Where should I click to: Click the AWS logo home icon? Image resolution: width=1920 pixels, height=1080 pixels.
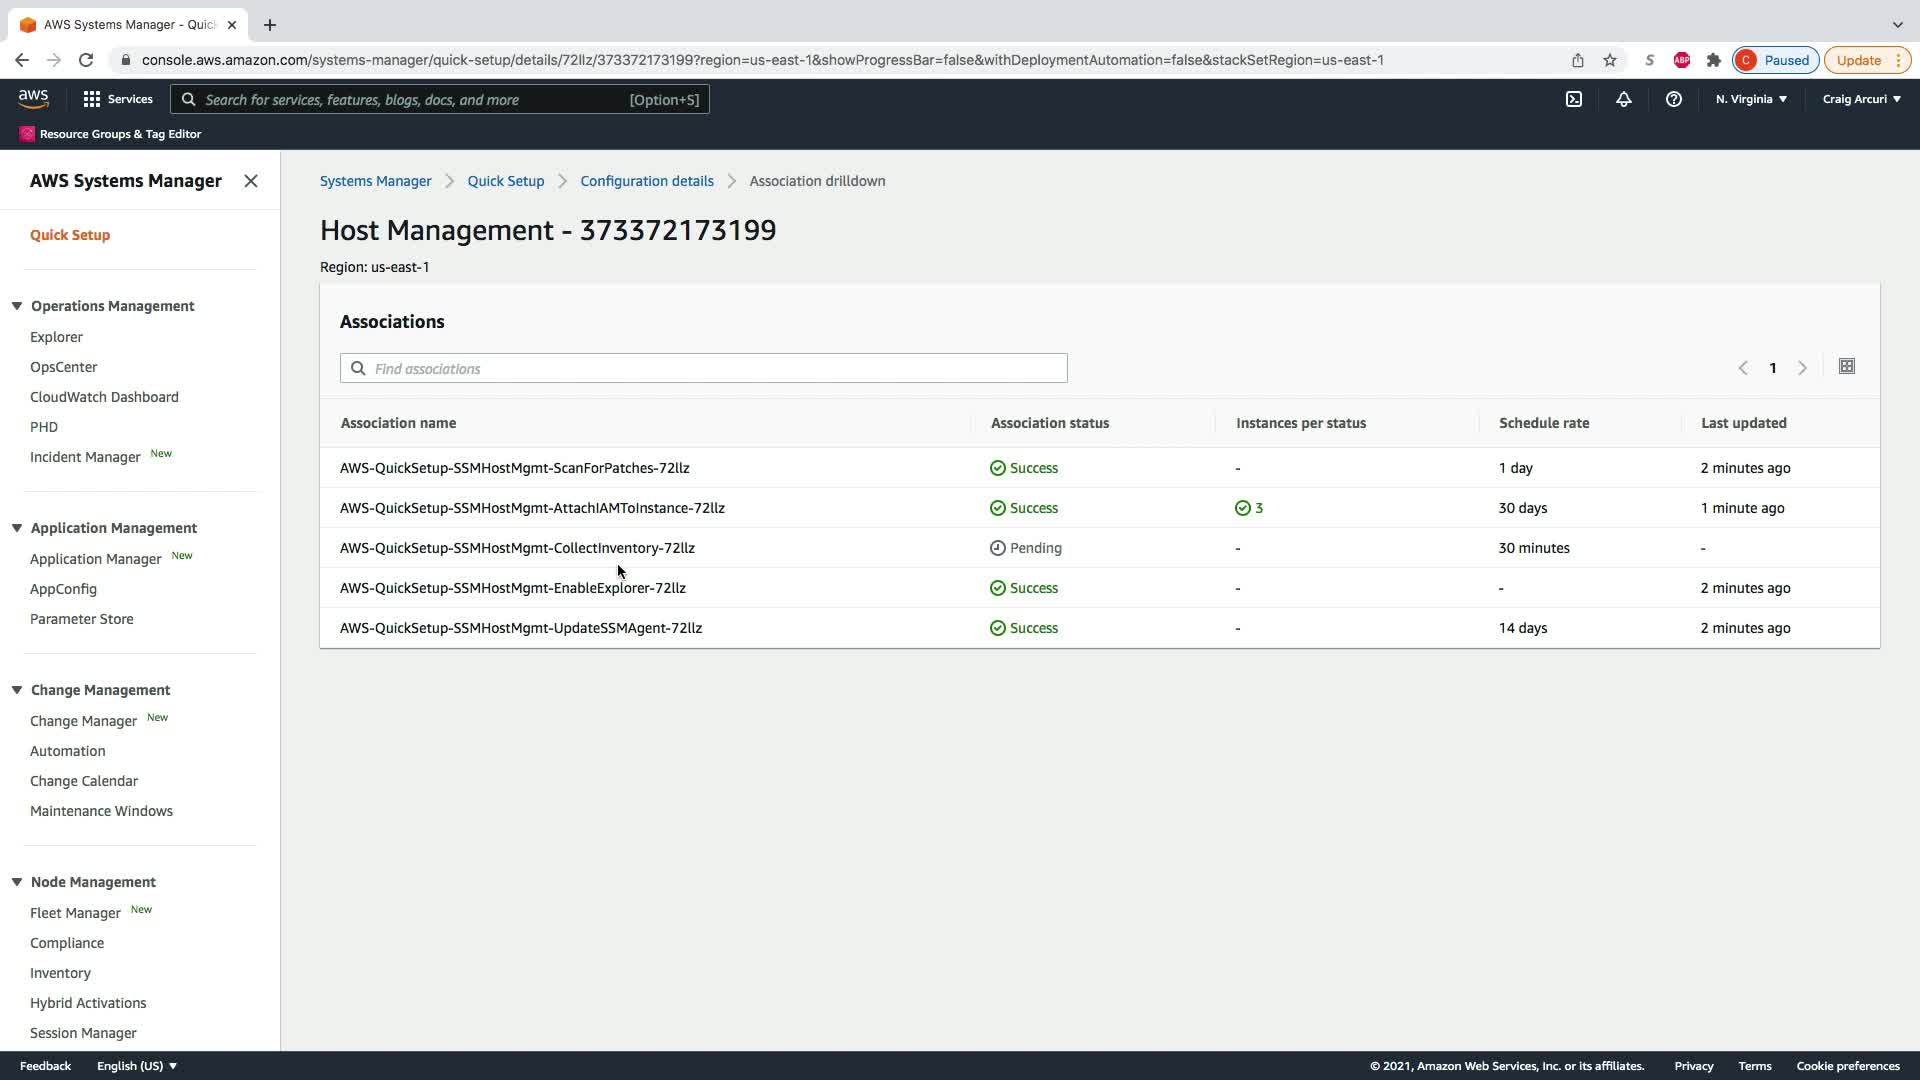pyautogui.click(x=33, y=98)
